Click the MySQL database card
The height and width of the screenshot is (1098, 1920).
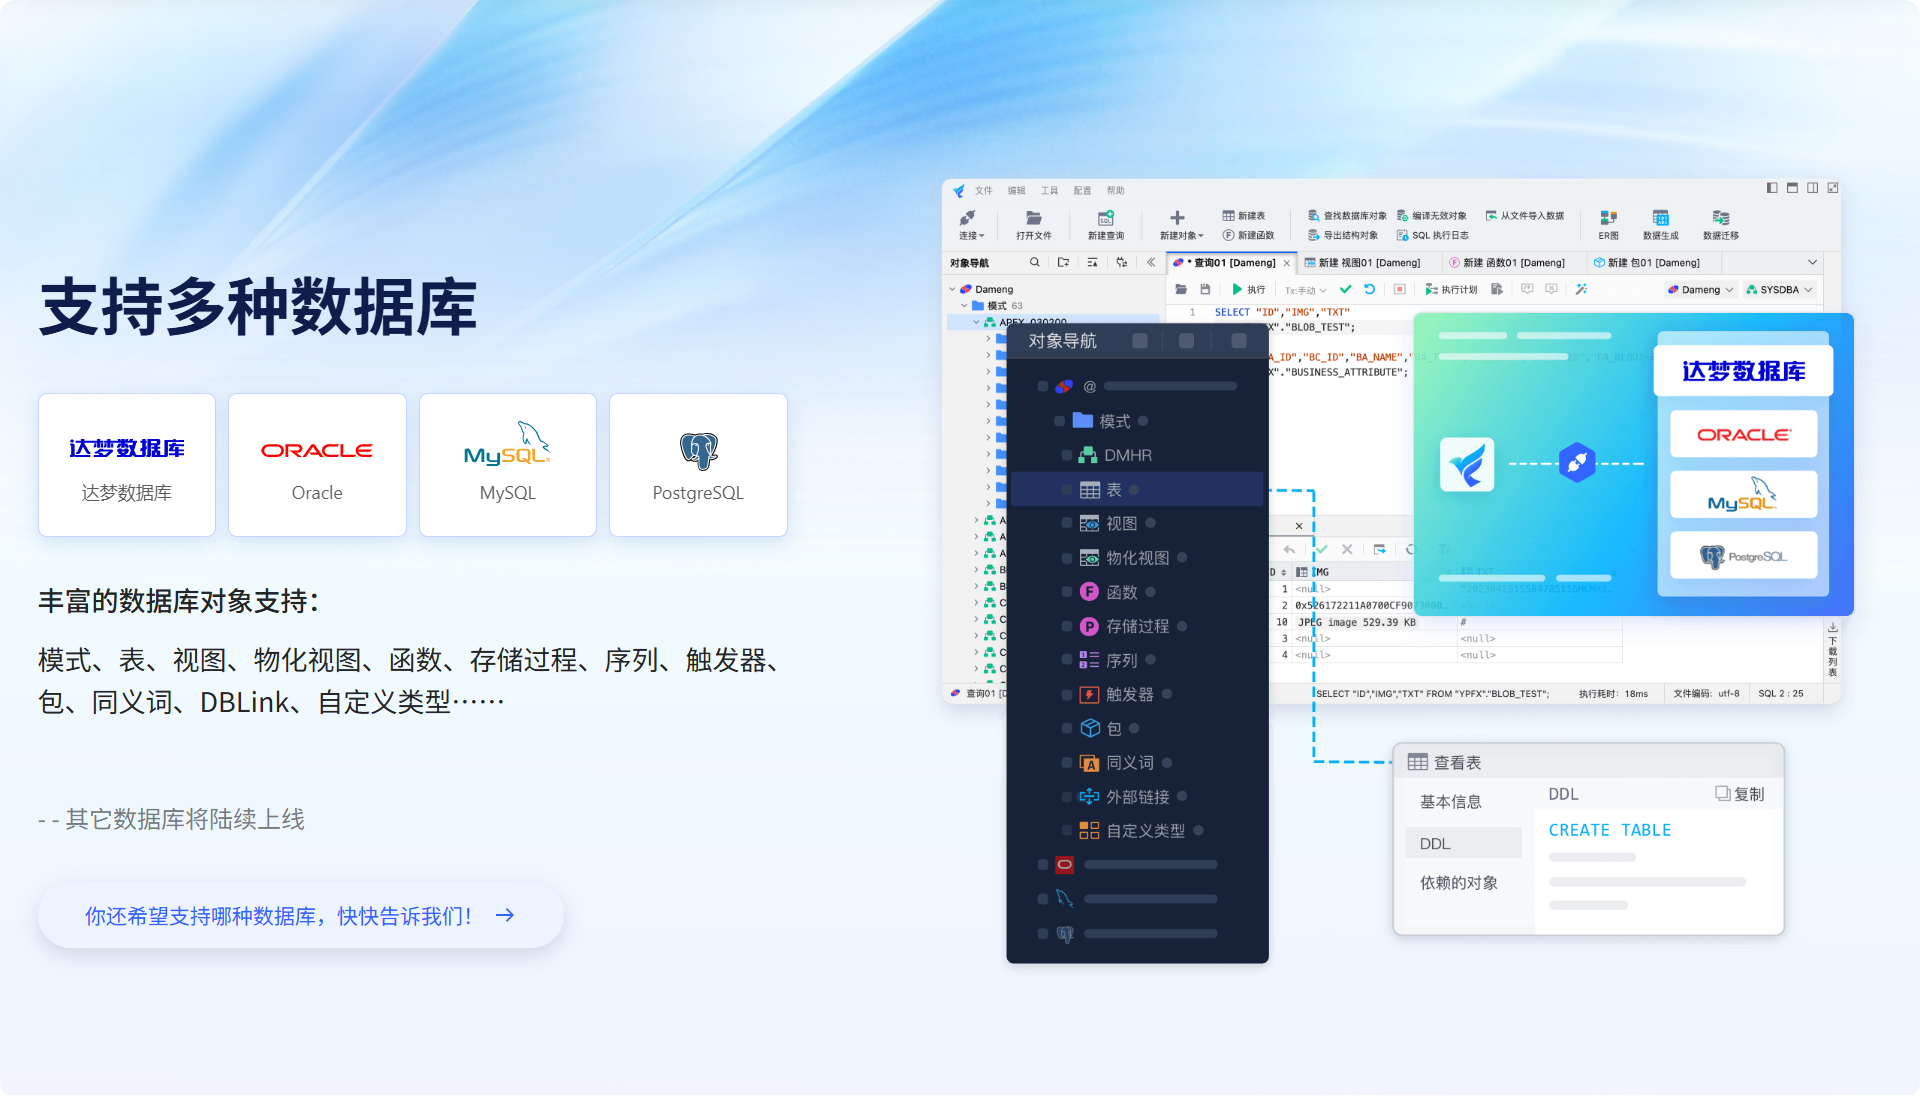pos(508,466)
